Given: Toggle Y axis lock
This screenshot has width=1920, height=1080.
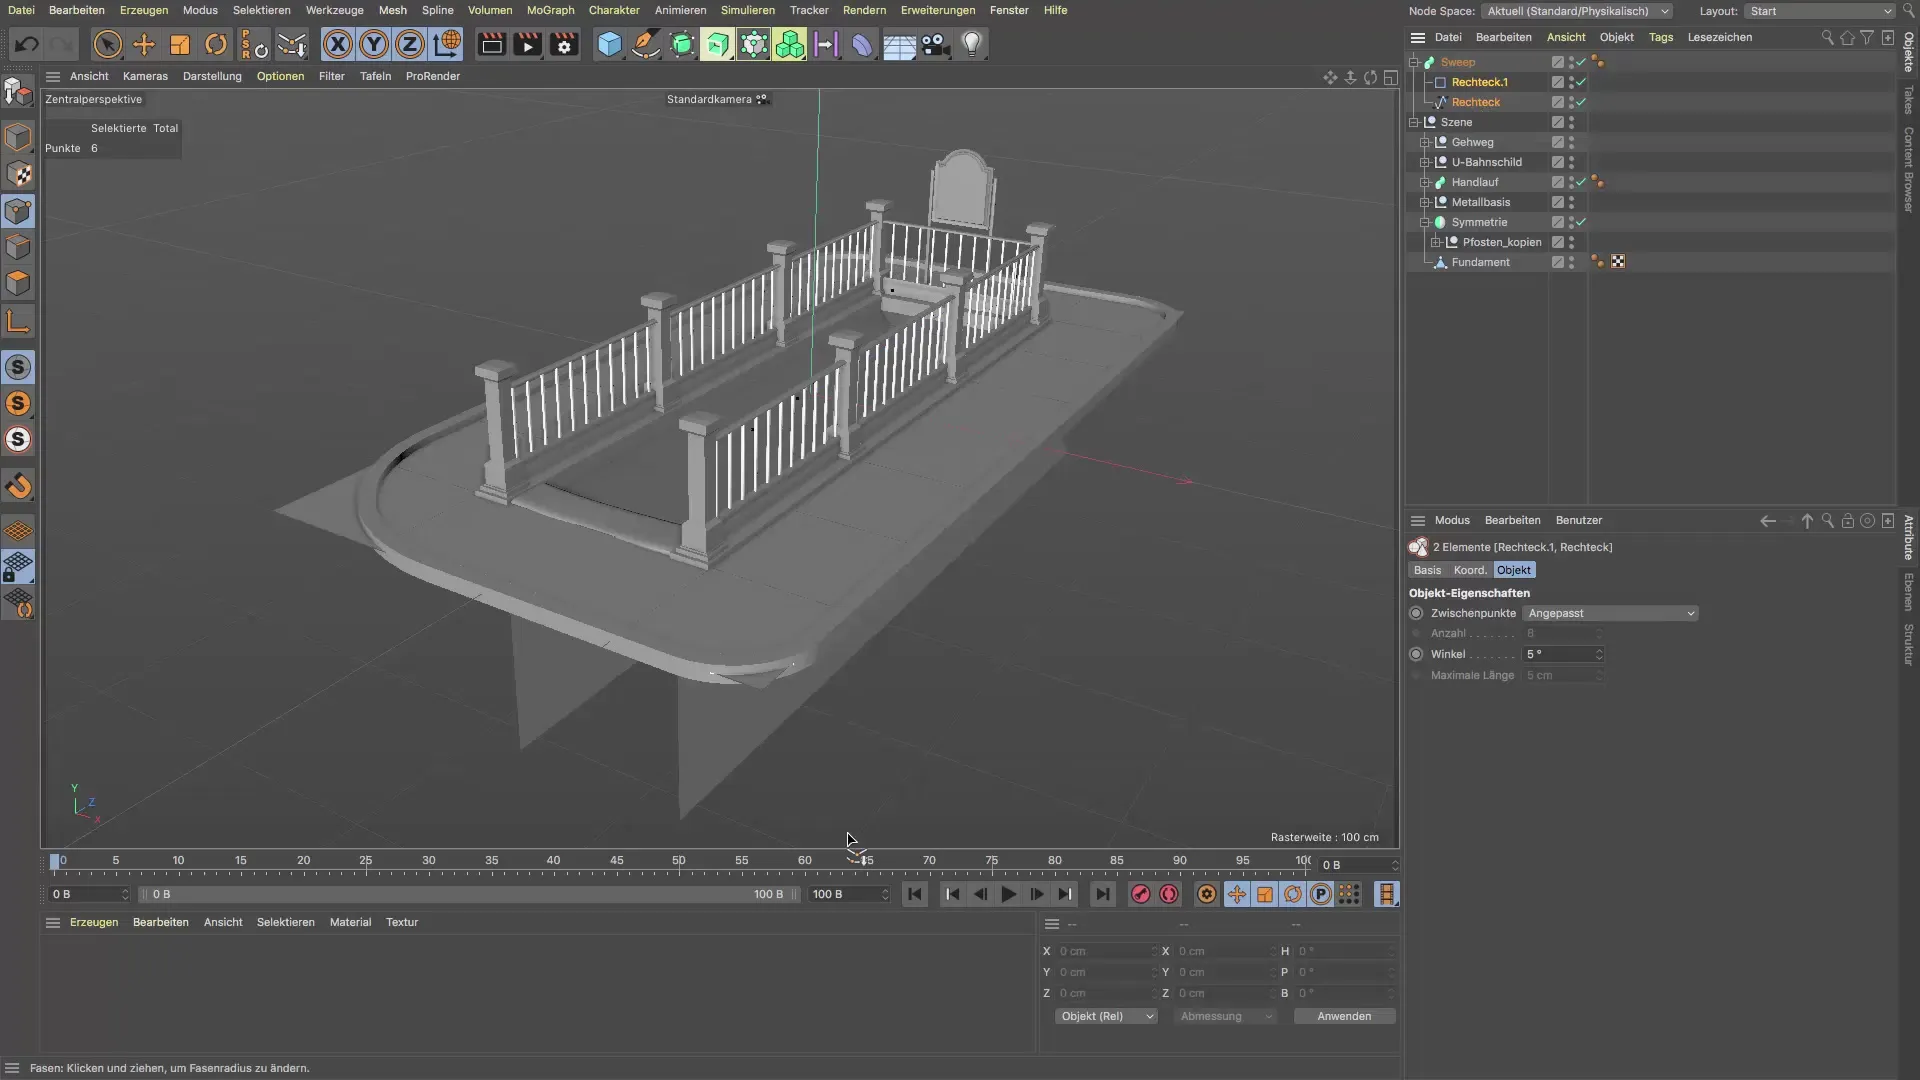Looking at the screenshot, I should (x=374, y=44).
